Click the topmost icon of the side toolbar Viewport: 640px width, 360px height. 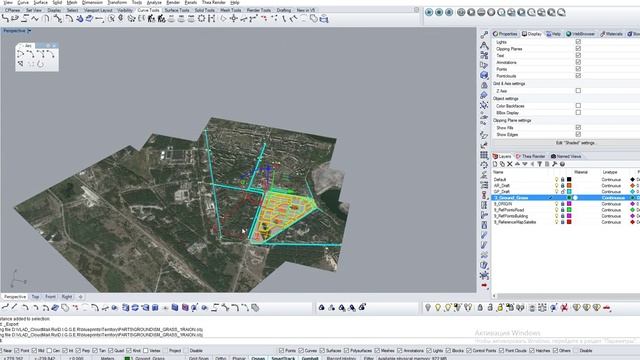click(484, 35)
